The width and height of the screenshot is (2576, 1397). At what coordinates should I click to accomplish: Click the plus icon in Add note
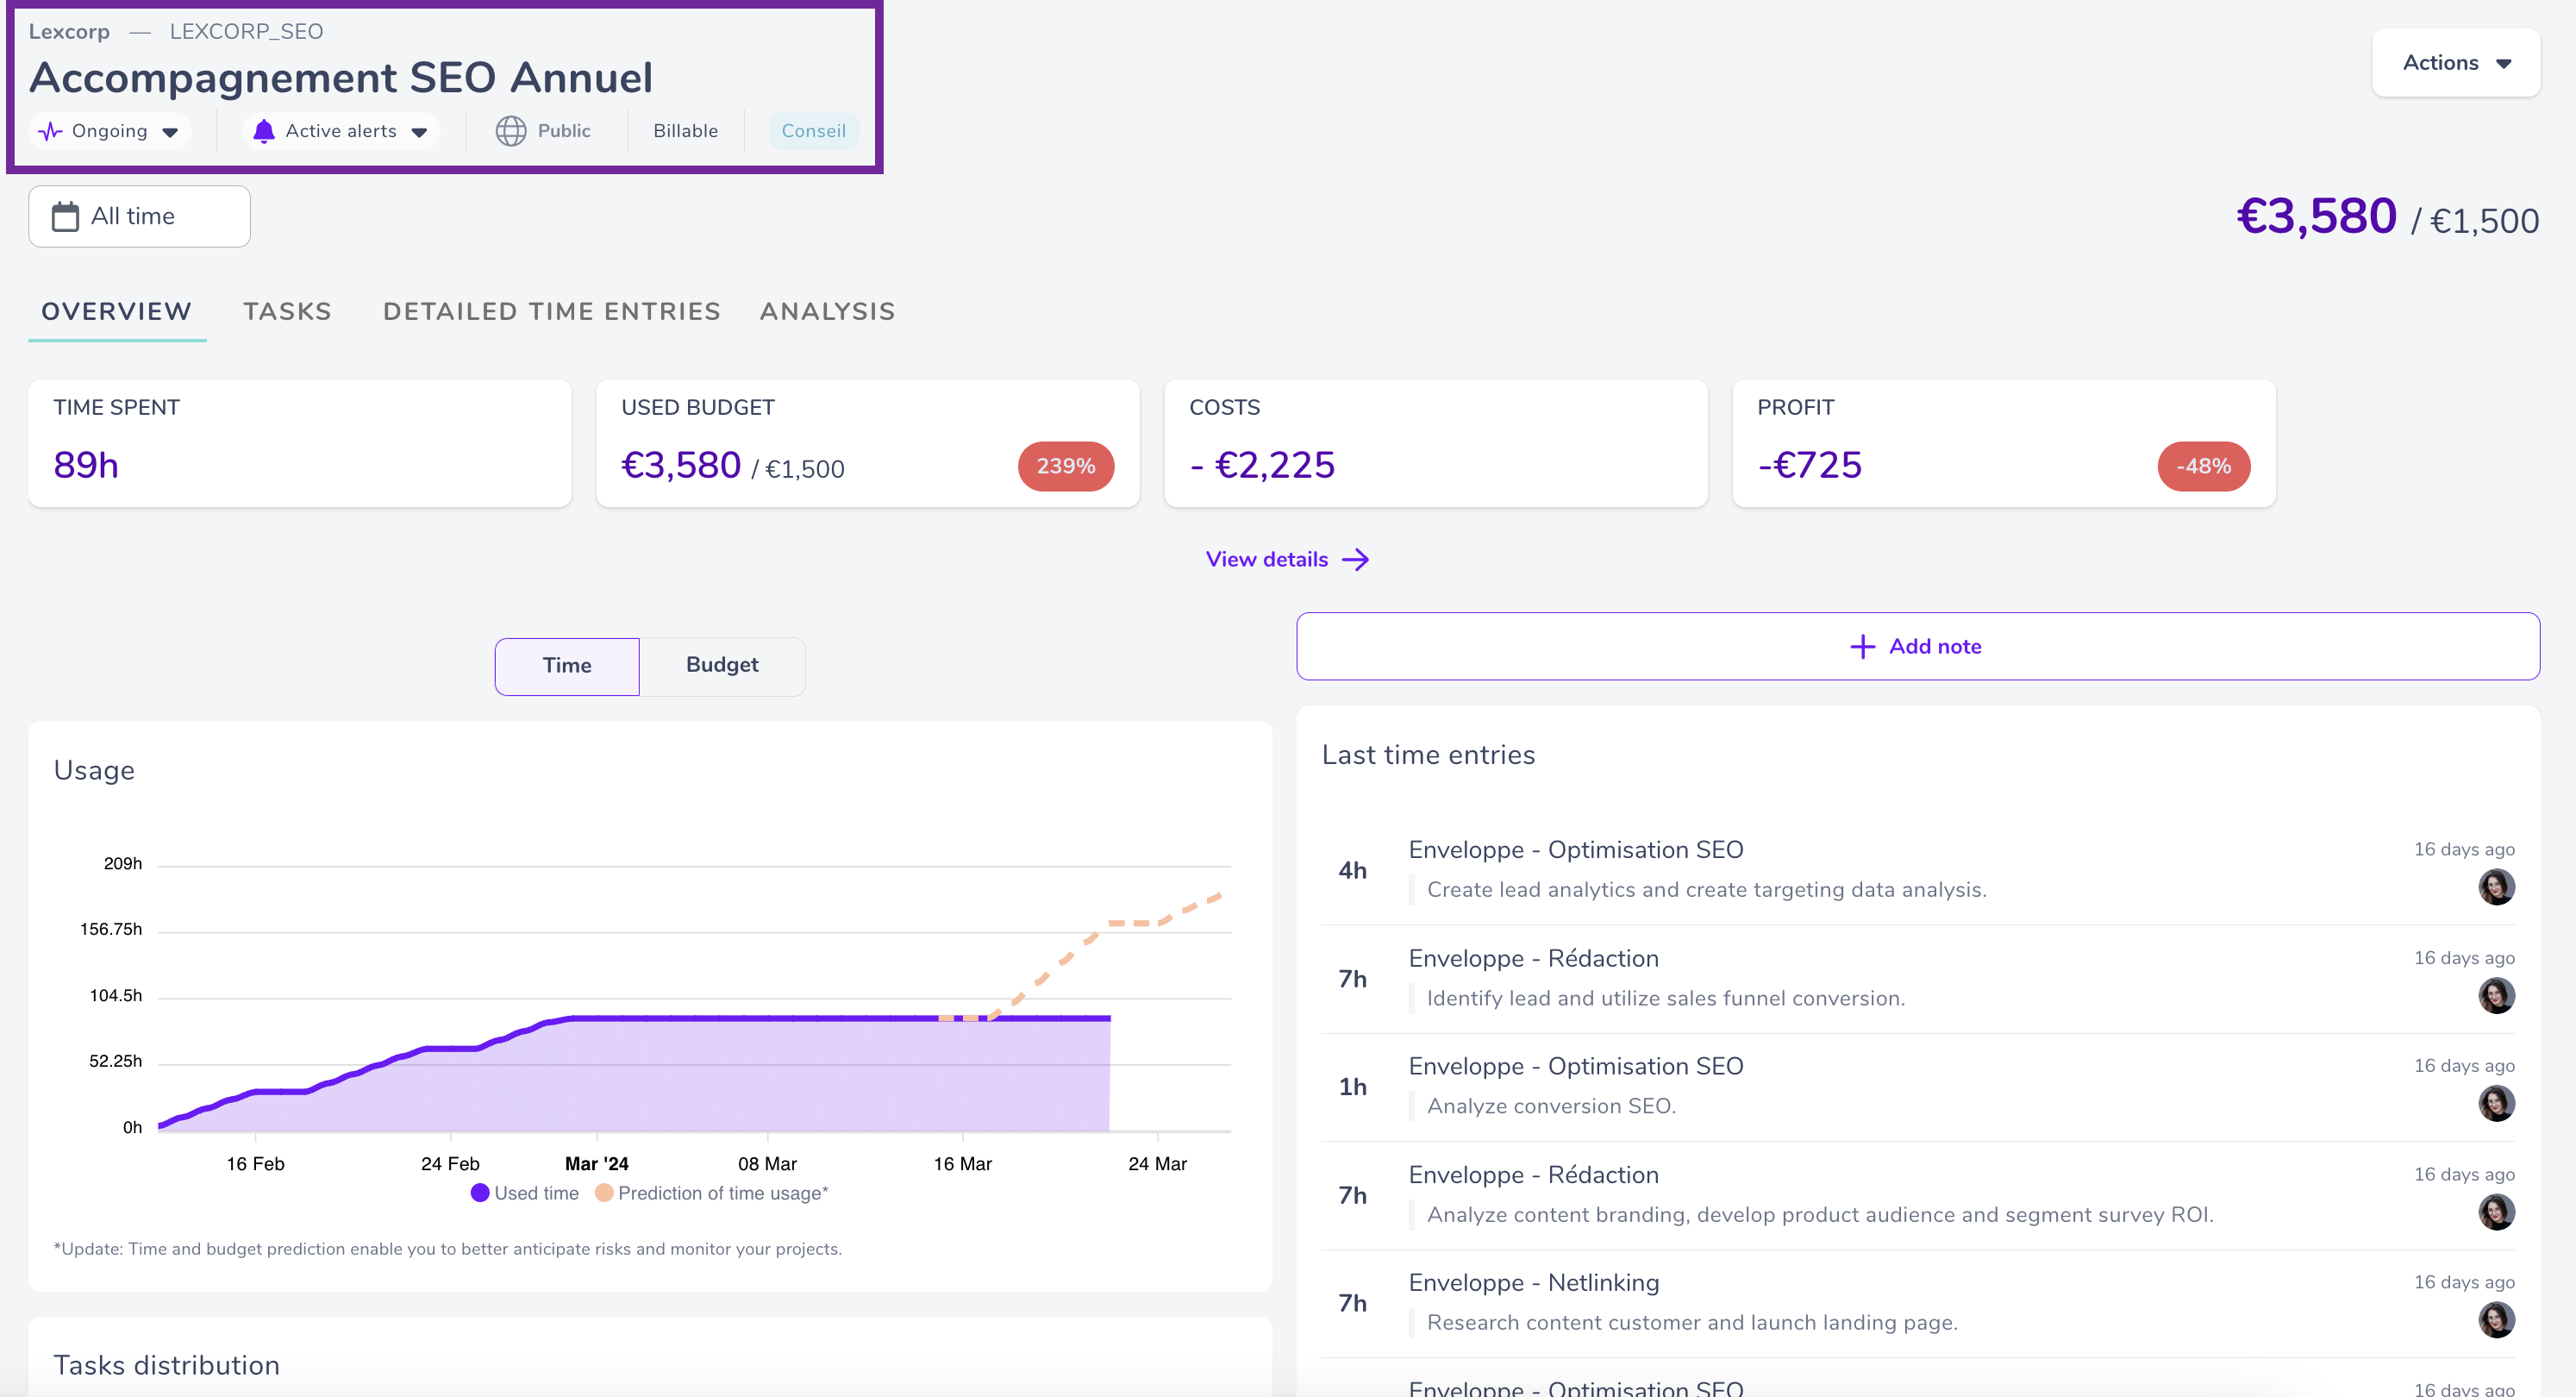pyautogui.click(x=1862, y=647)
